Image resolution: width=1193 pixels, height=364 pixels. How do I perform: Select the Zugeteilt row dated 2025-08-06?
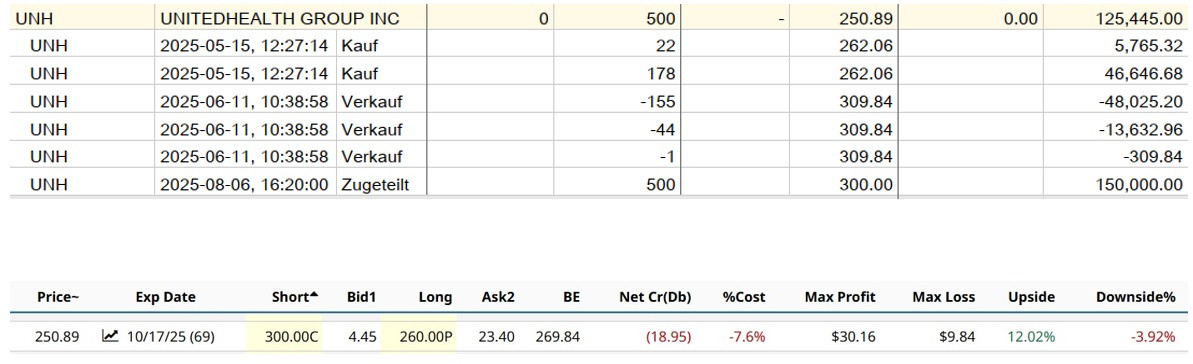600,184
